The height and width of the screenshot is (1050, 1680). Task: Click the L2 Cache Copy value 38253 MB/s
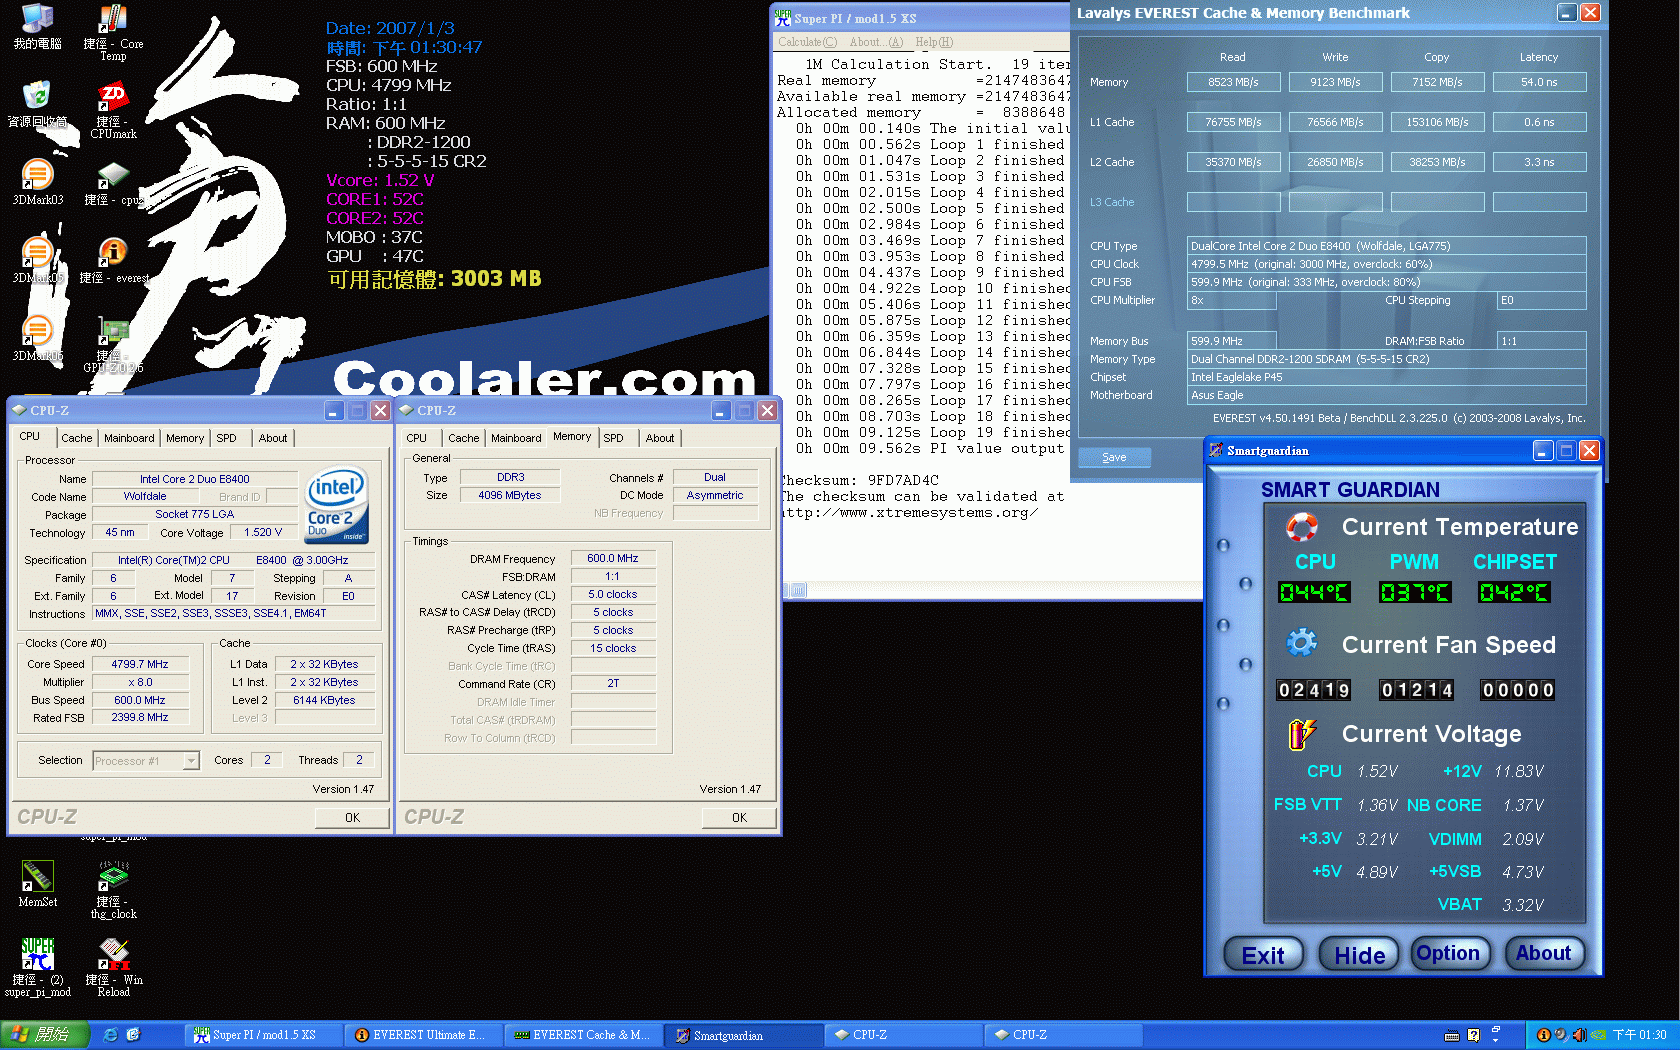pyautogui.click(x=1437, y=162)
